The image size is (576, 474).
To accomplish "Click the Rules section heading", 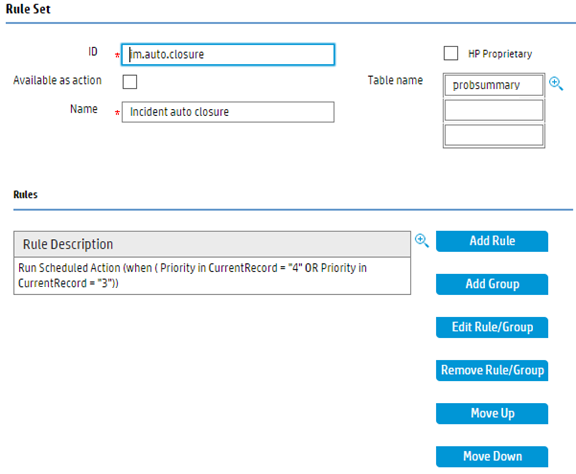I will point(25,194).
